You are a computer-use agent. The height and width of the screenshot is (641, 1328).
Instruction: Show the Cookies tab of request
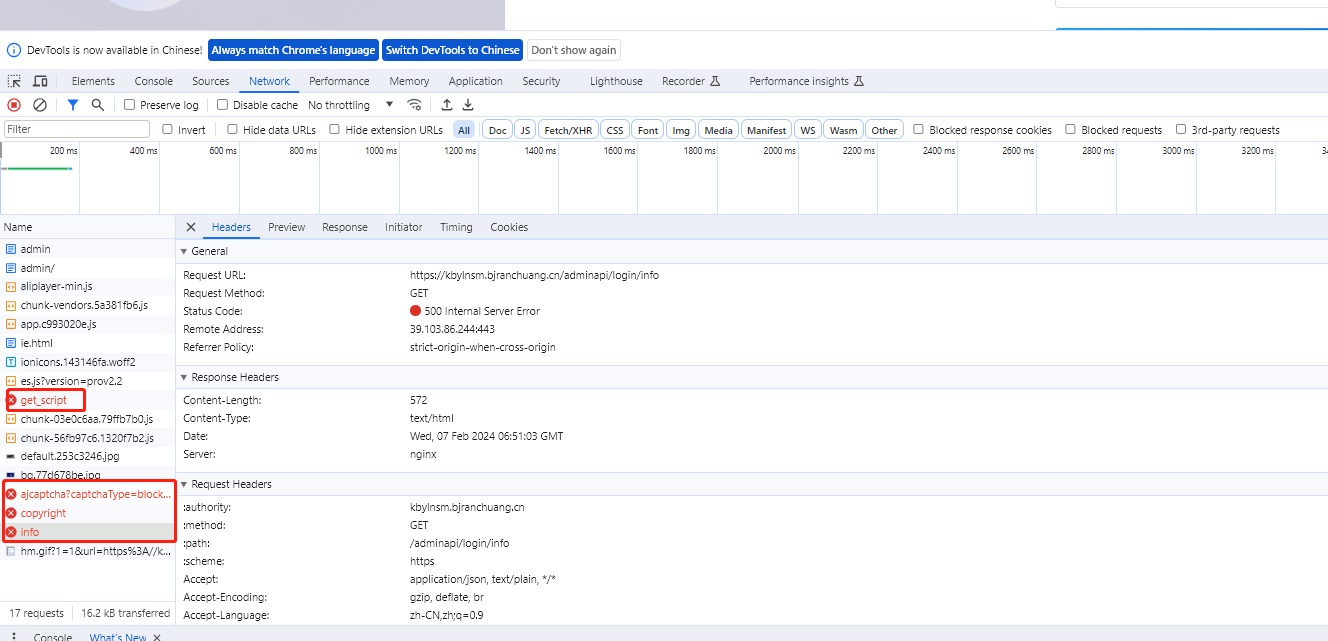point(509,227)
